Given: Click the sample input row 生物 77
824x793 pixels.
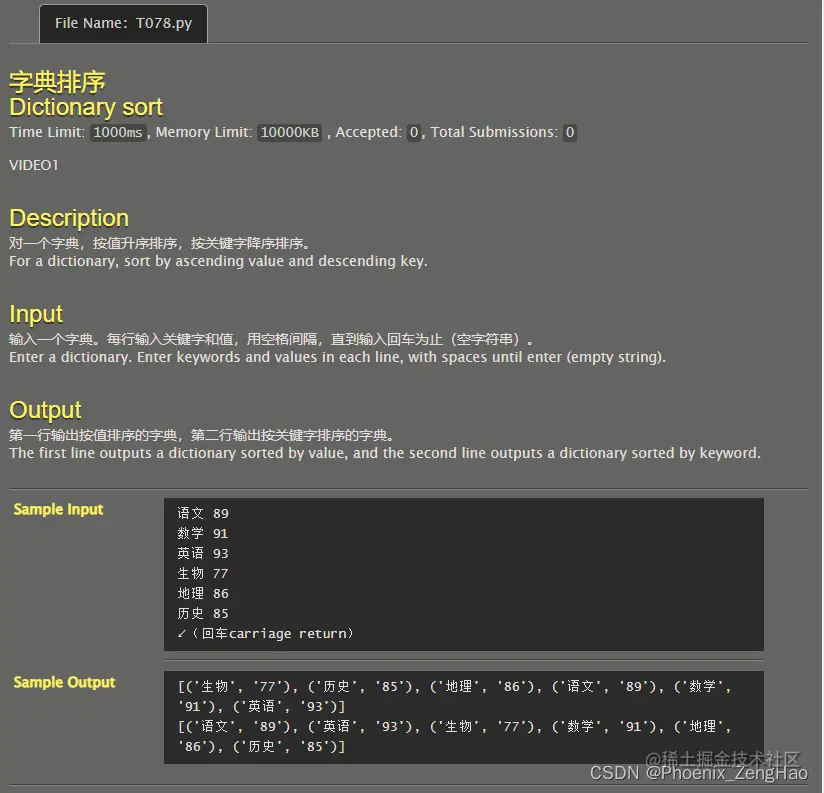Looking at the screenshot, I should pyautogui.click(x=203, y=573).
